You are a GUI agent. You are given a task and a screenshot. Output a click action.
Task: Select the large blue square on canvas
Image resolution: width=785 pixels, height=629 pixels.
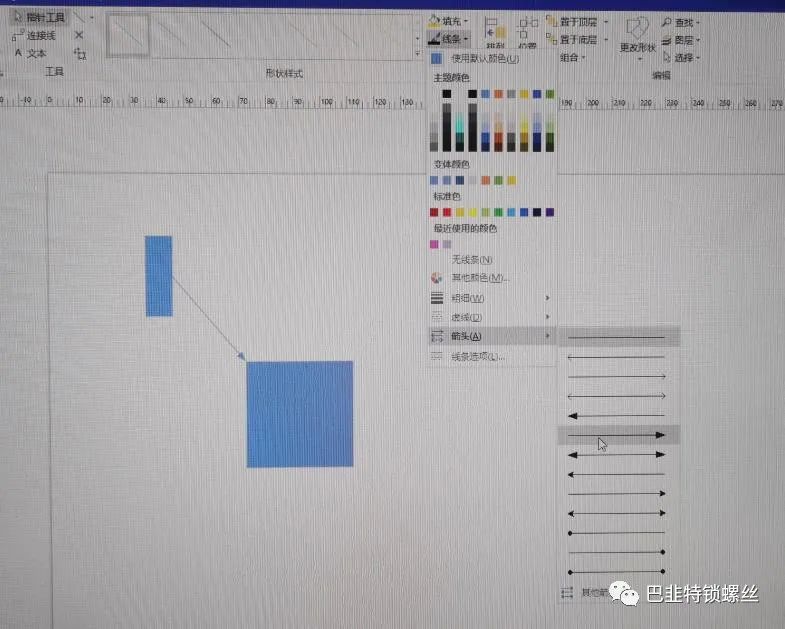(x=300, y=414)
